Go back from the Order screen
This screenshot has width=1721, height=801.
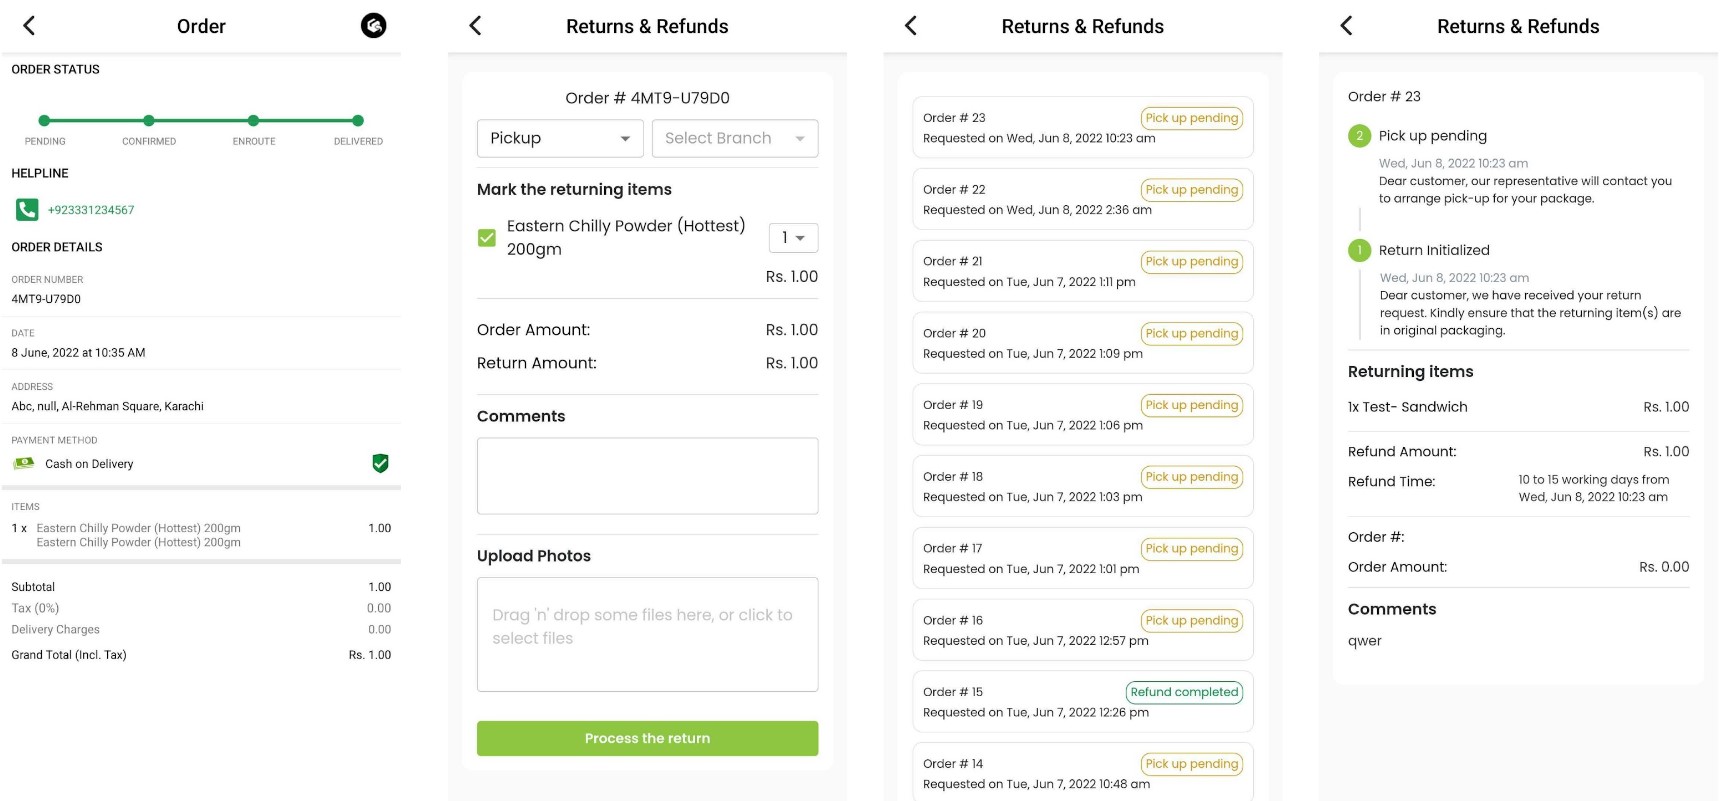pyautogui.click(x=29, y=26)
